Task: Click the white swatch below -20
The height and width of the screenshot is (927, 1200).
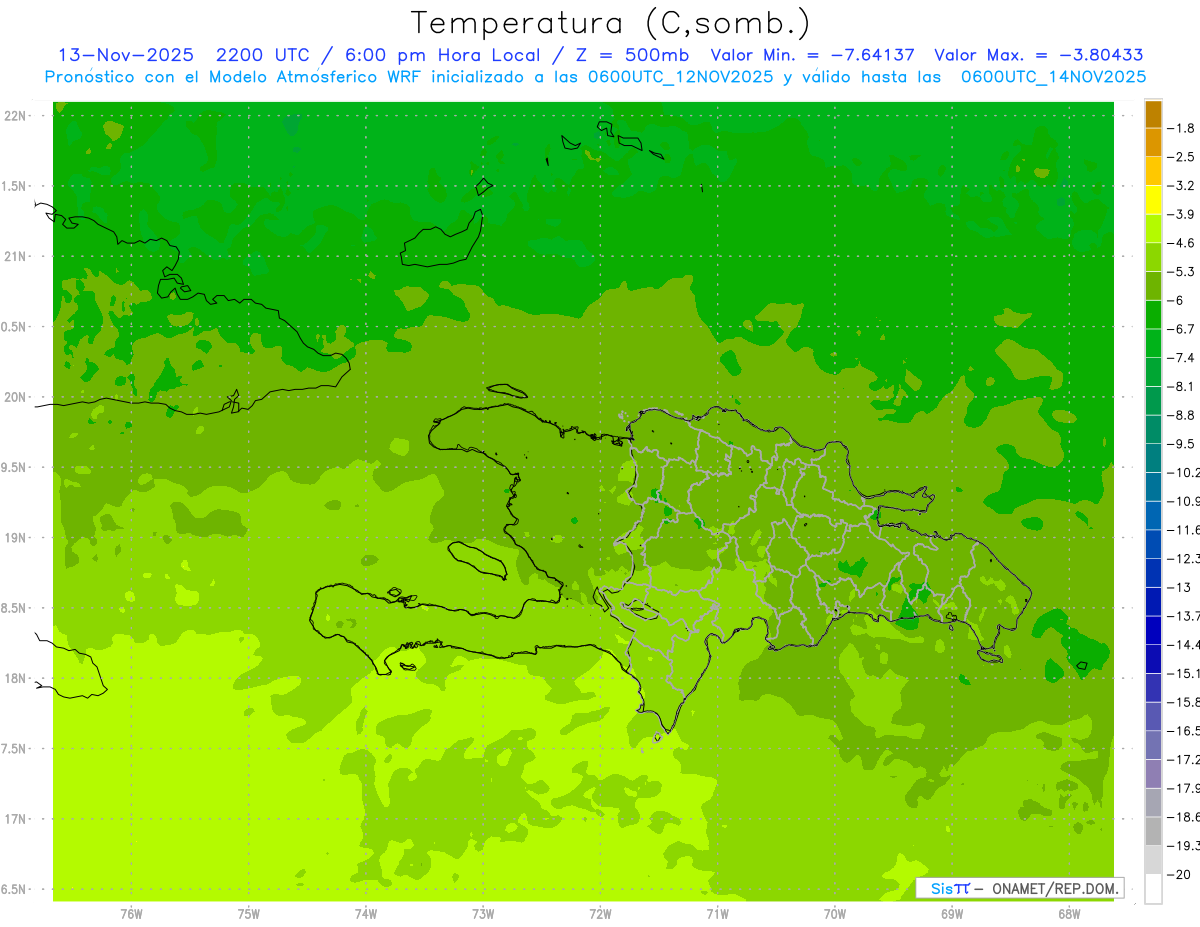Action: coord(1153,888)
